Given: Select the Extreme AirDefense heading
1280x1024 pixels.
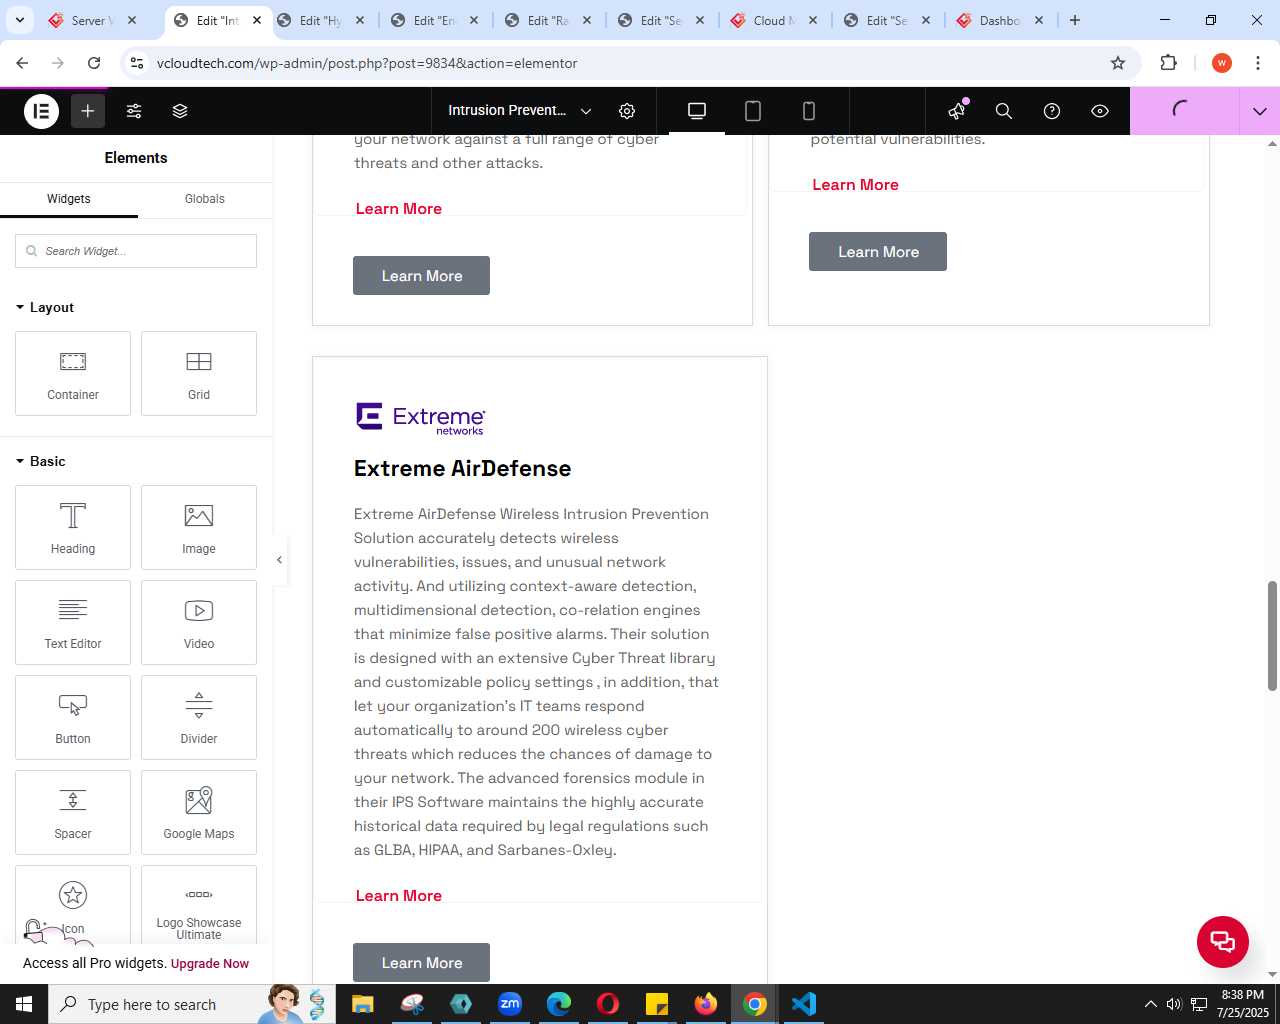Looking at the screenshot, I should (463, 468).
